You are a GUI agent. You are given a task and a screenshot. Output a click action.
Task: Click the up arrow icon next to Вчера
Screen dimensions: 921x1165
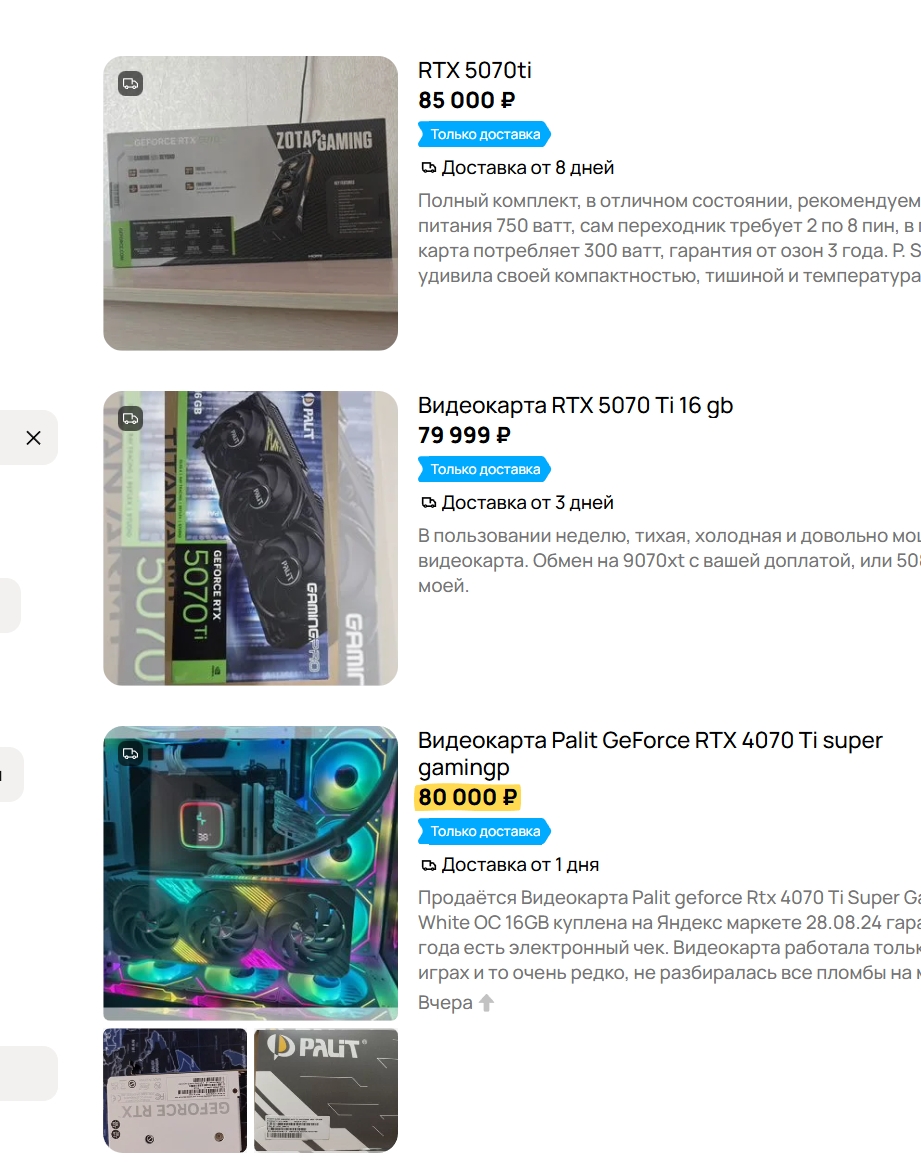click(x=486, y=1003)
